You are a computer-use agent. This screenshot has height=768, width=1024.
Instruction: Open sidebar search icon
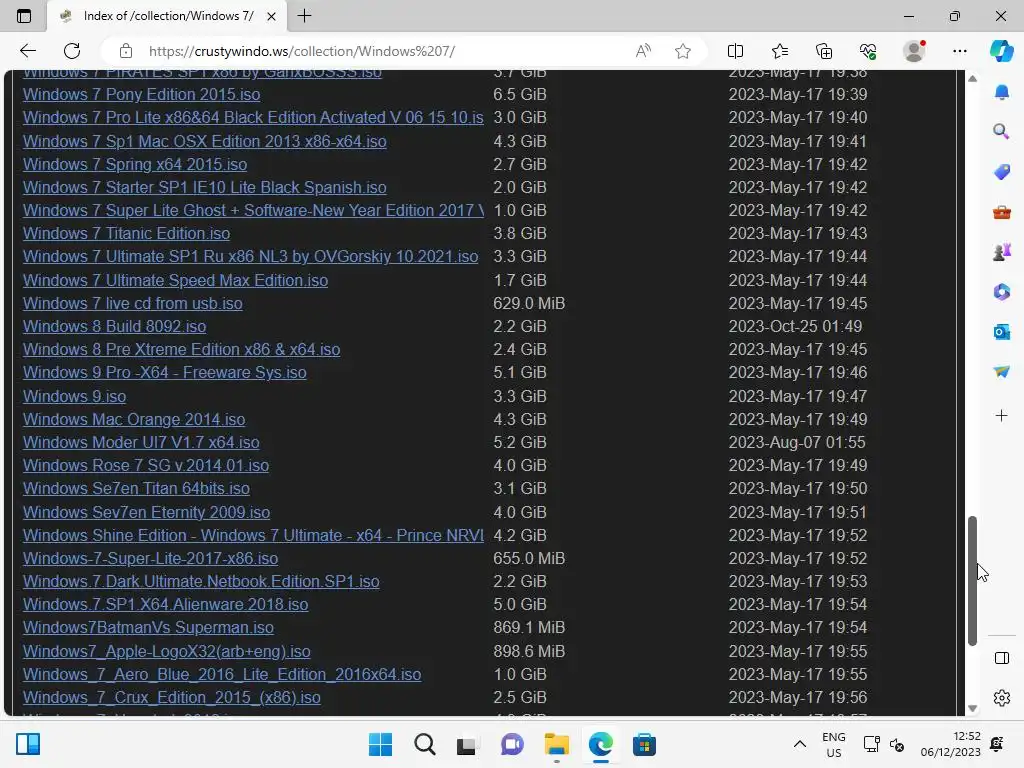1002,133
